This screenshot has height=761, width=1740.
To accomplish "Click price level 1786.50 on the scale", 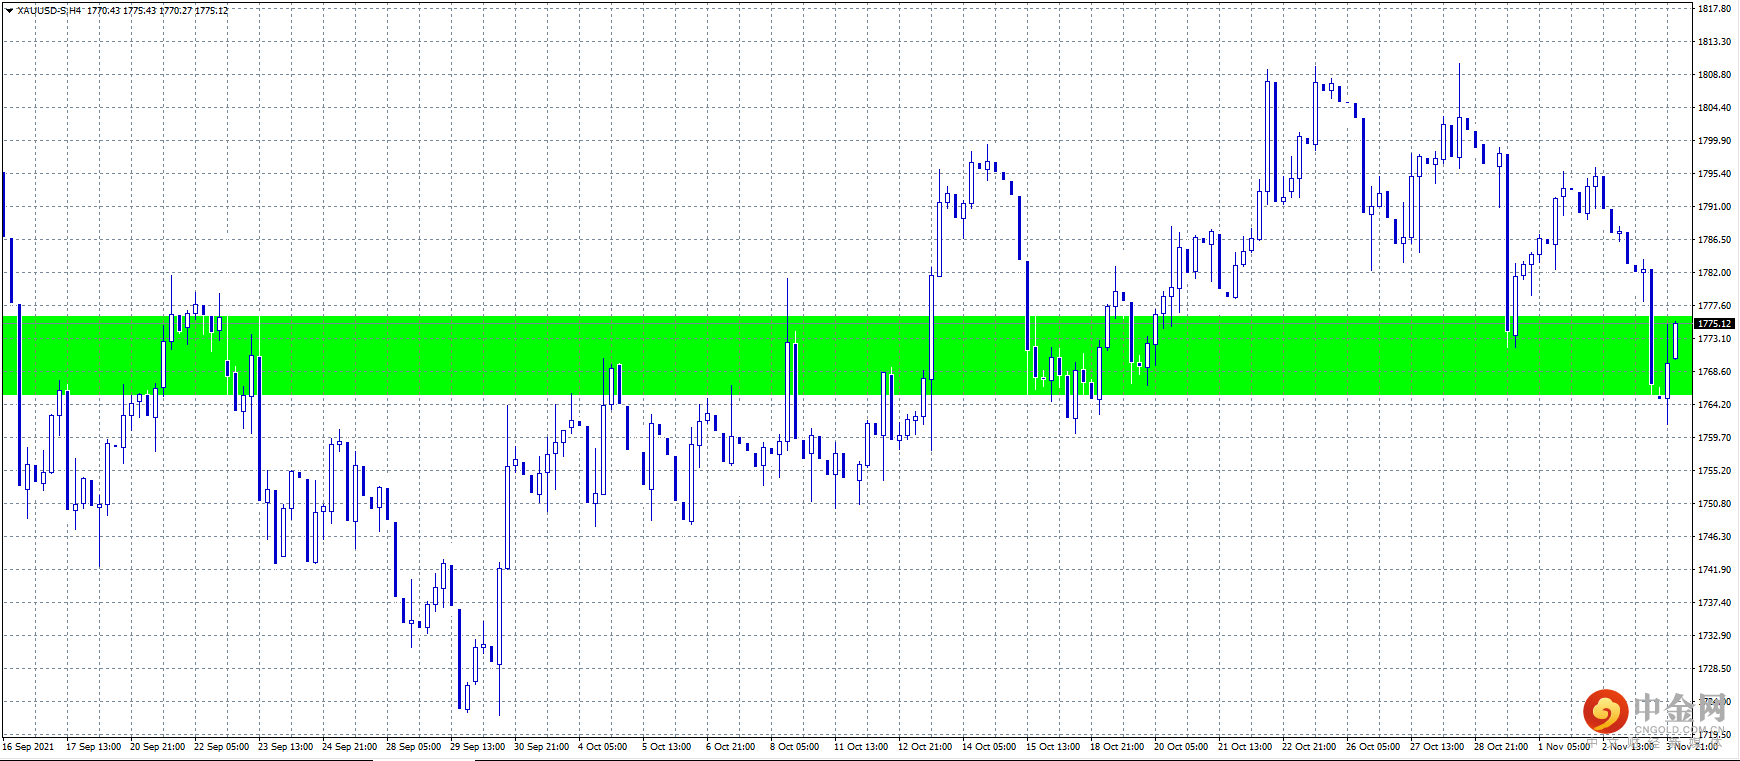I will (1714, 240).
